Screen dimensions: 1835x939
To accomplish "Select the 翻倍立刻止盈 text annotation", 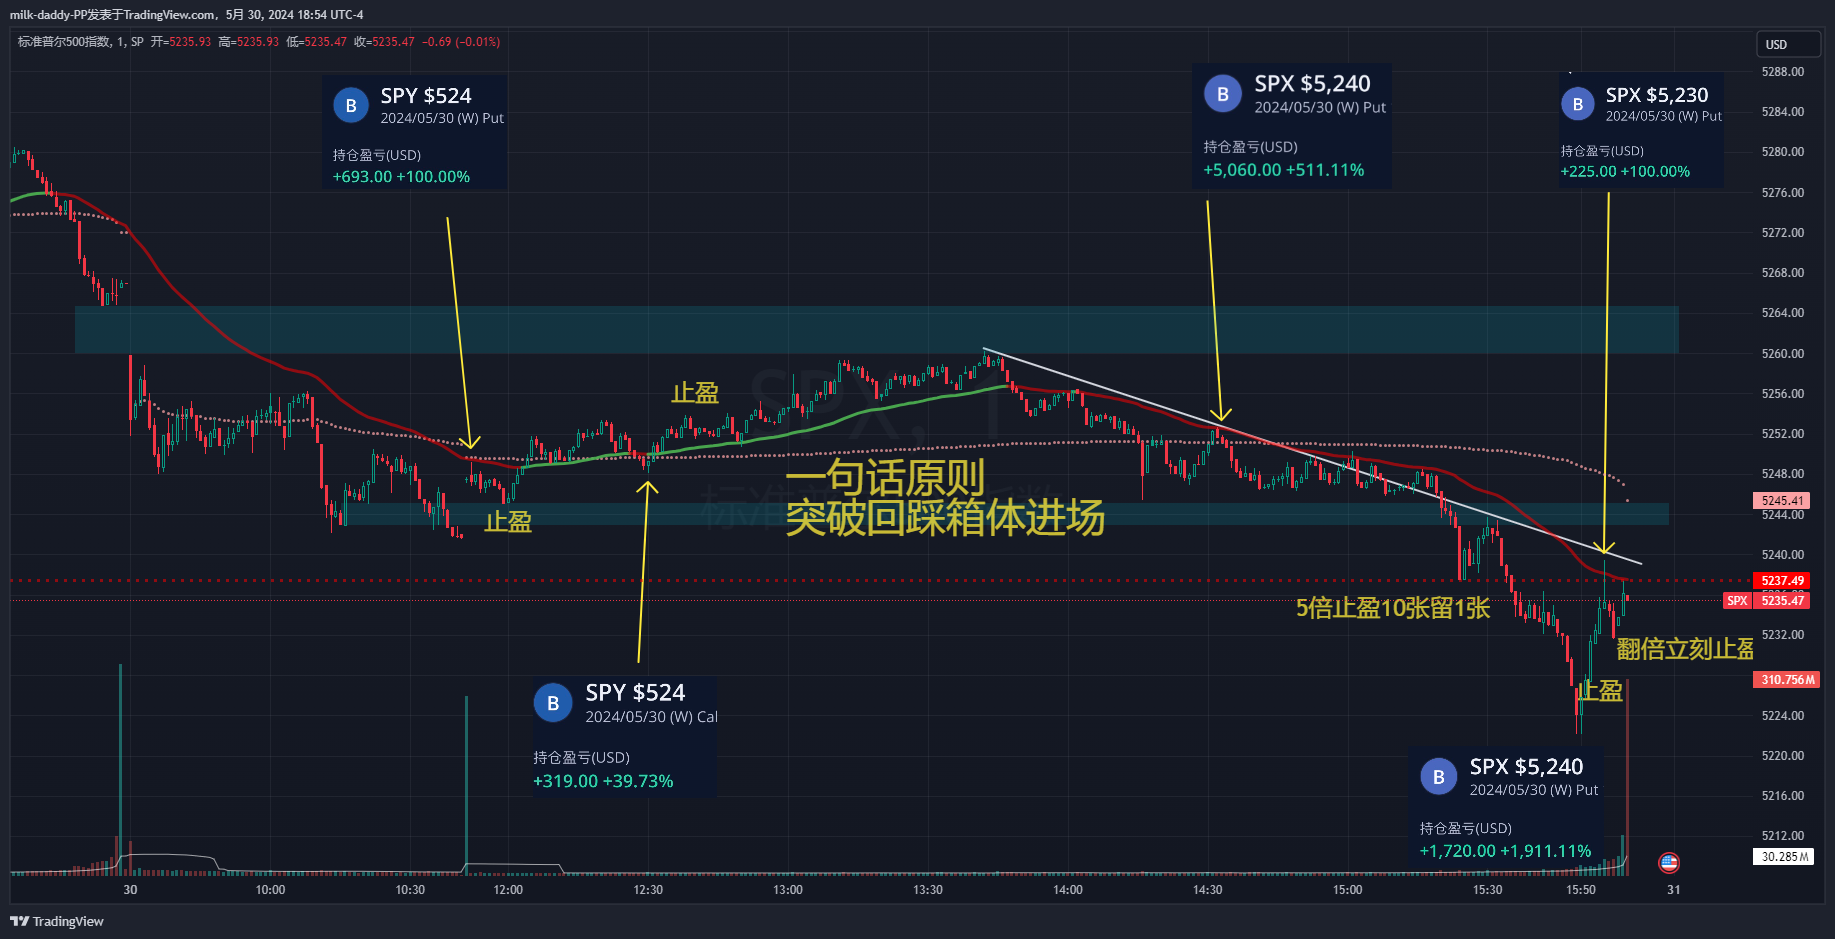I will tap(1685, 649).
